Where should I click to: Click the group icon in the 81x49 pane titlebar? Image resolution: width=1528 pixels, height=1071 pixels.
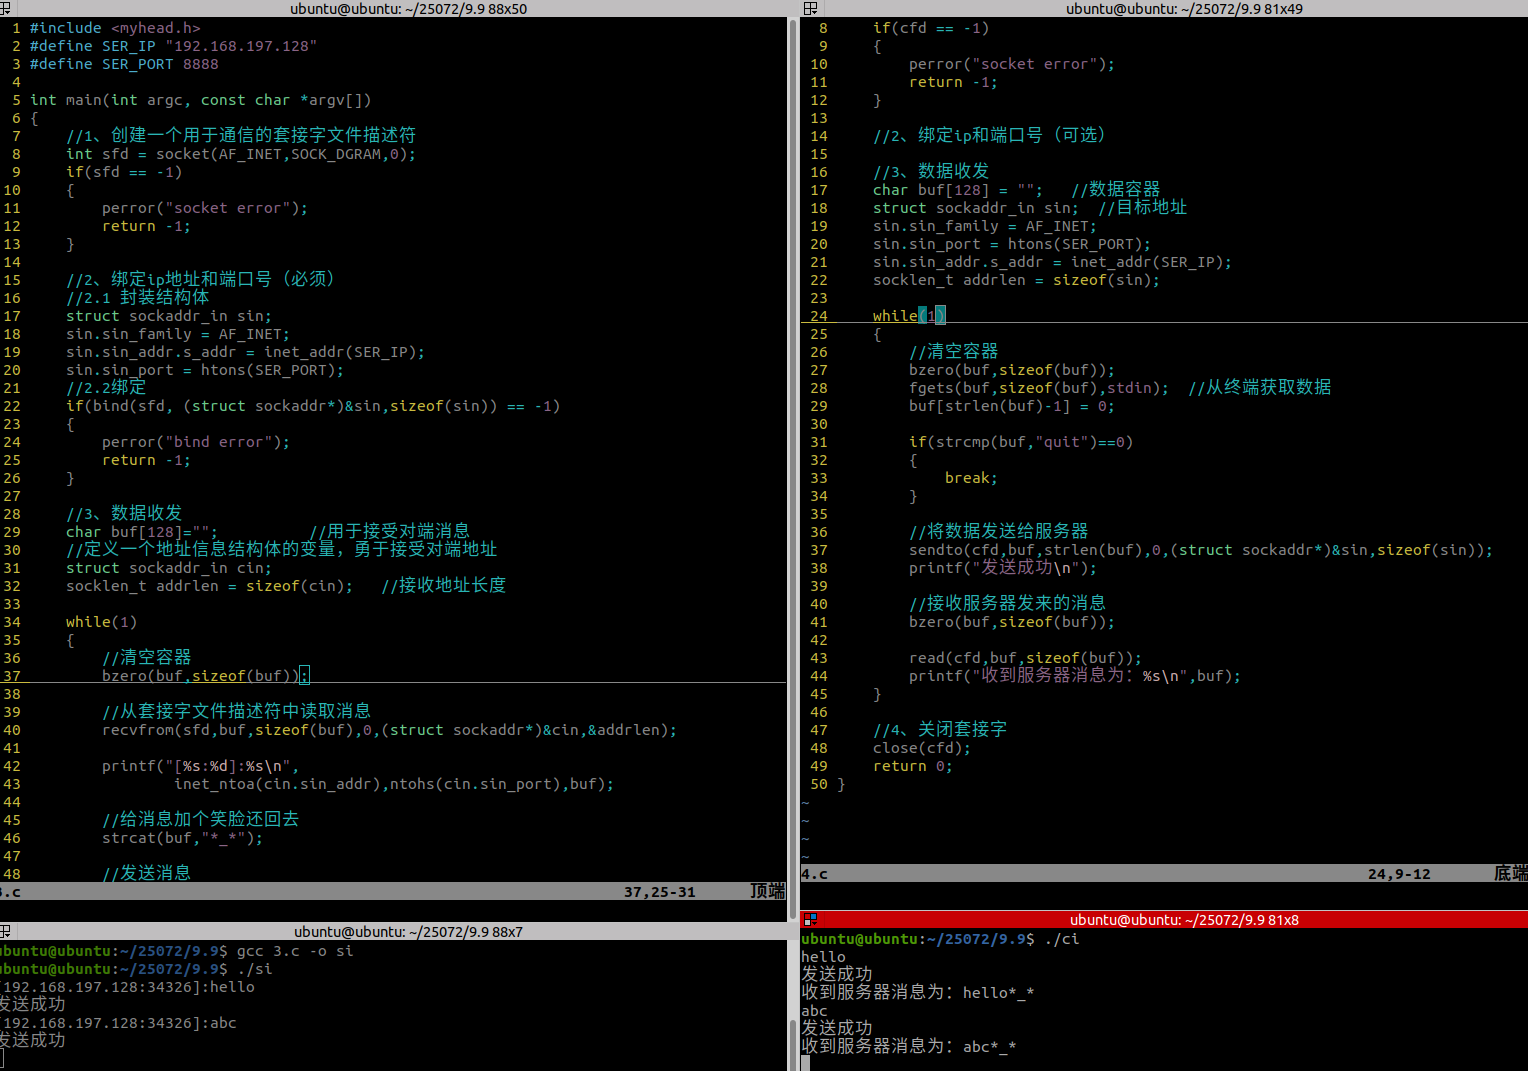(810, 8)
